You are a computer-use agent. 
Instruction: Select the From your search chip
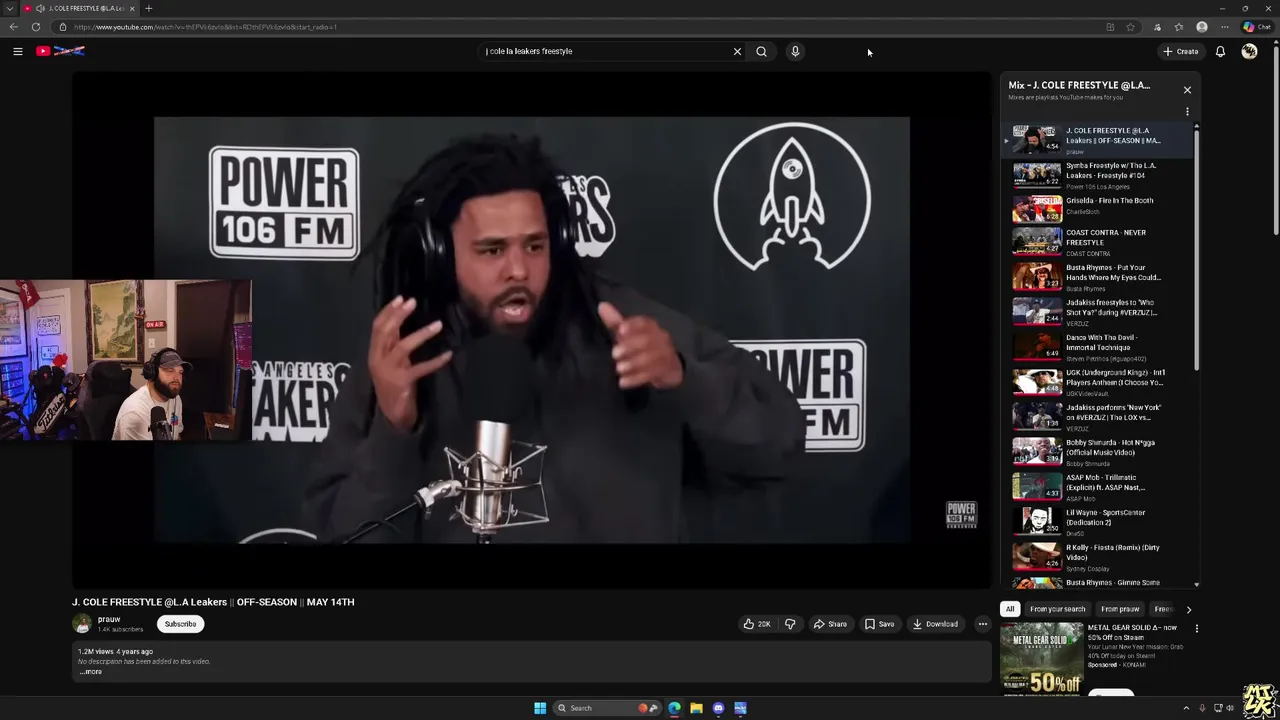1057,609
